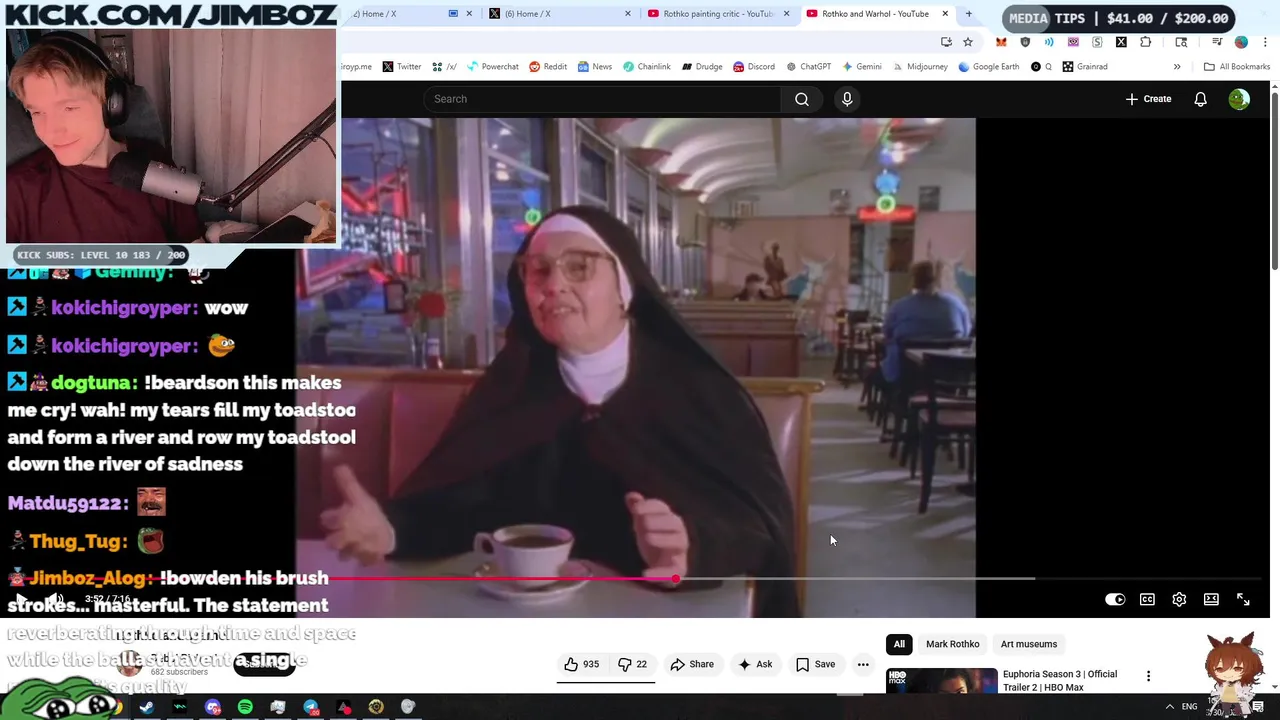Viewport: 1280px width, 720px height.
Task: Click the page vertical scrollbar
Action: (1274, 180)
